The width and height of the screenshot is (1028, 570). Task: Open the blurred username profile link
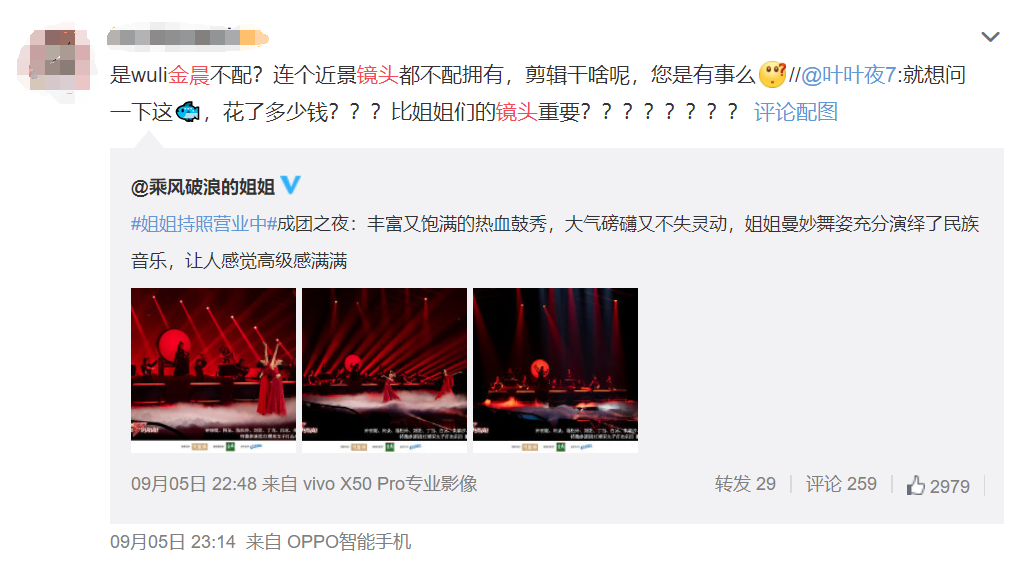(188, 37)
